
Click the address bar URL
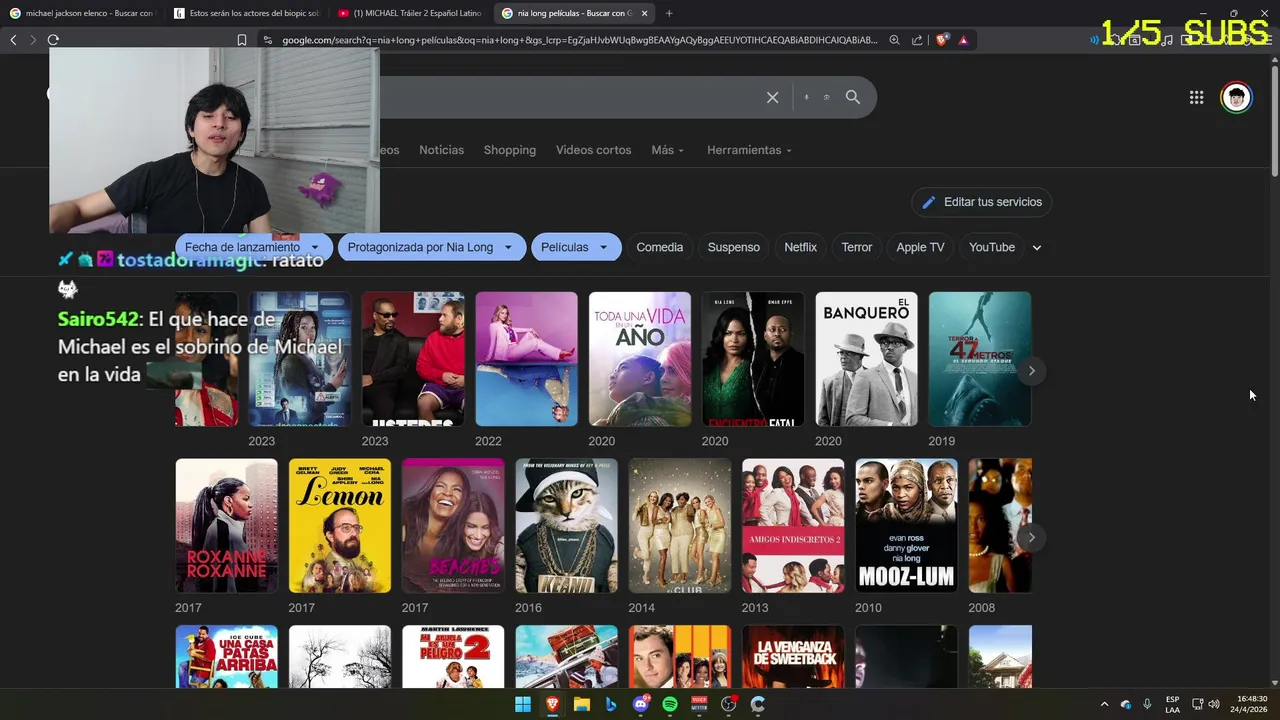click(x=579, y=40)
